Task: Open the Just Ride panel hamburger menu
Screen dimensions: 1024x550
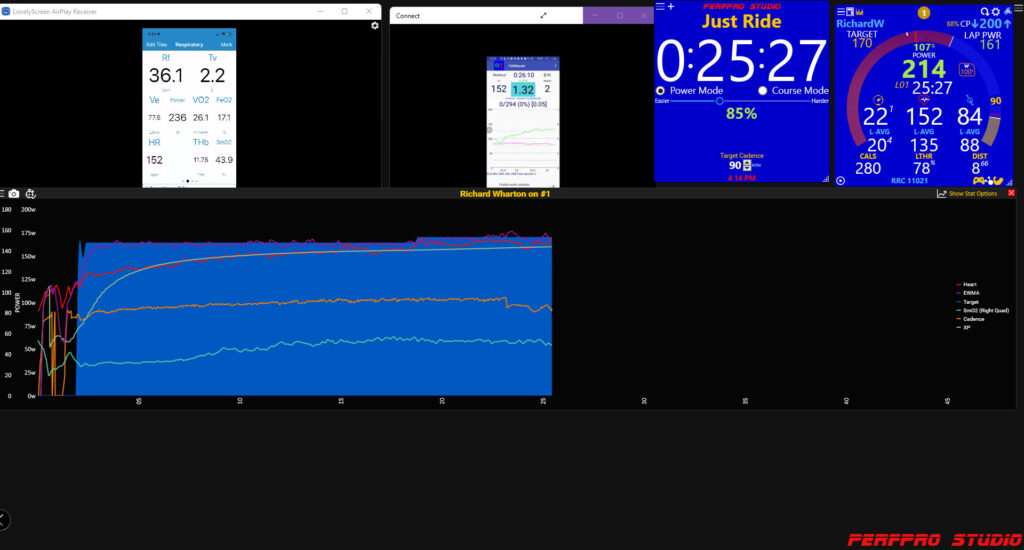Action: (x=660, y=7)
